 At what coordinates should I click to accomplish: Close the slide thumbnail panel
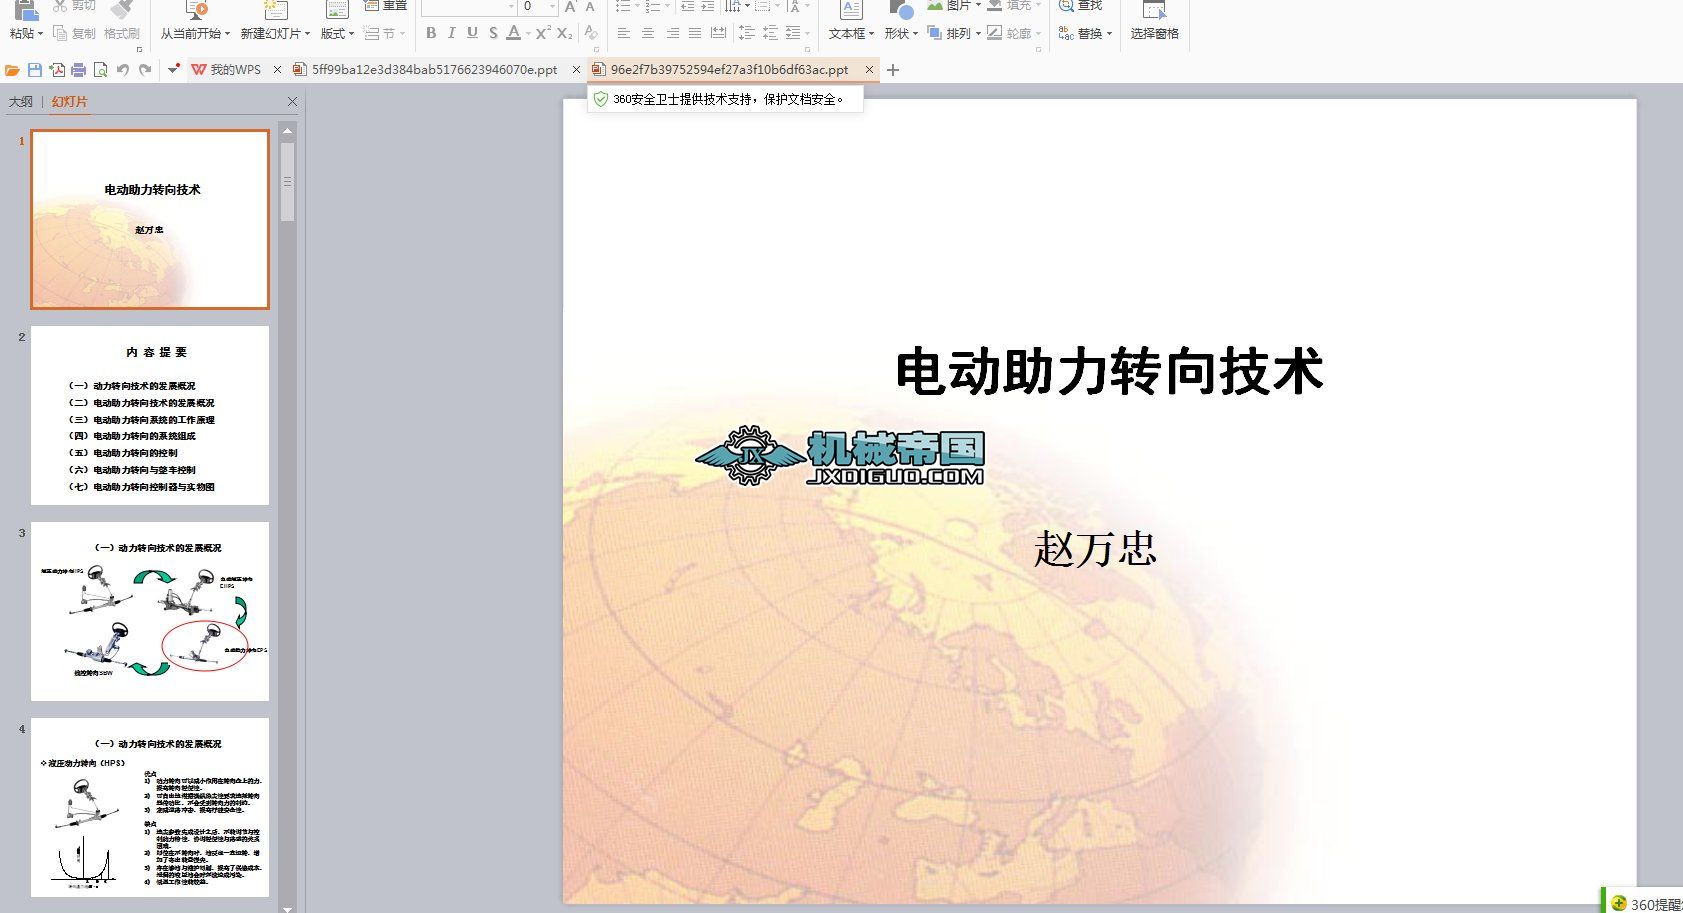click(292, 102)
